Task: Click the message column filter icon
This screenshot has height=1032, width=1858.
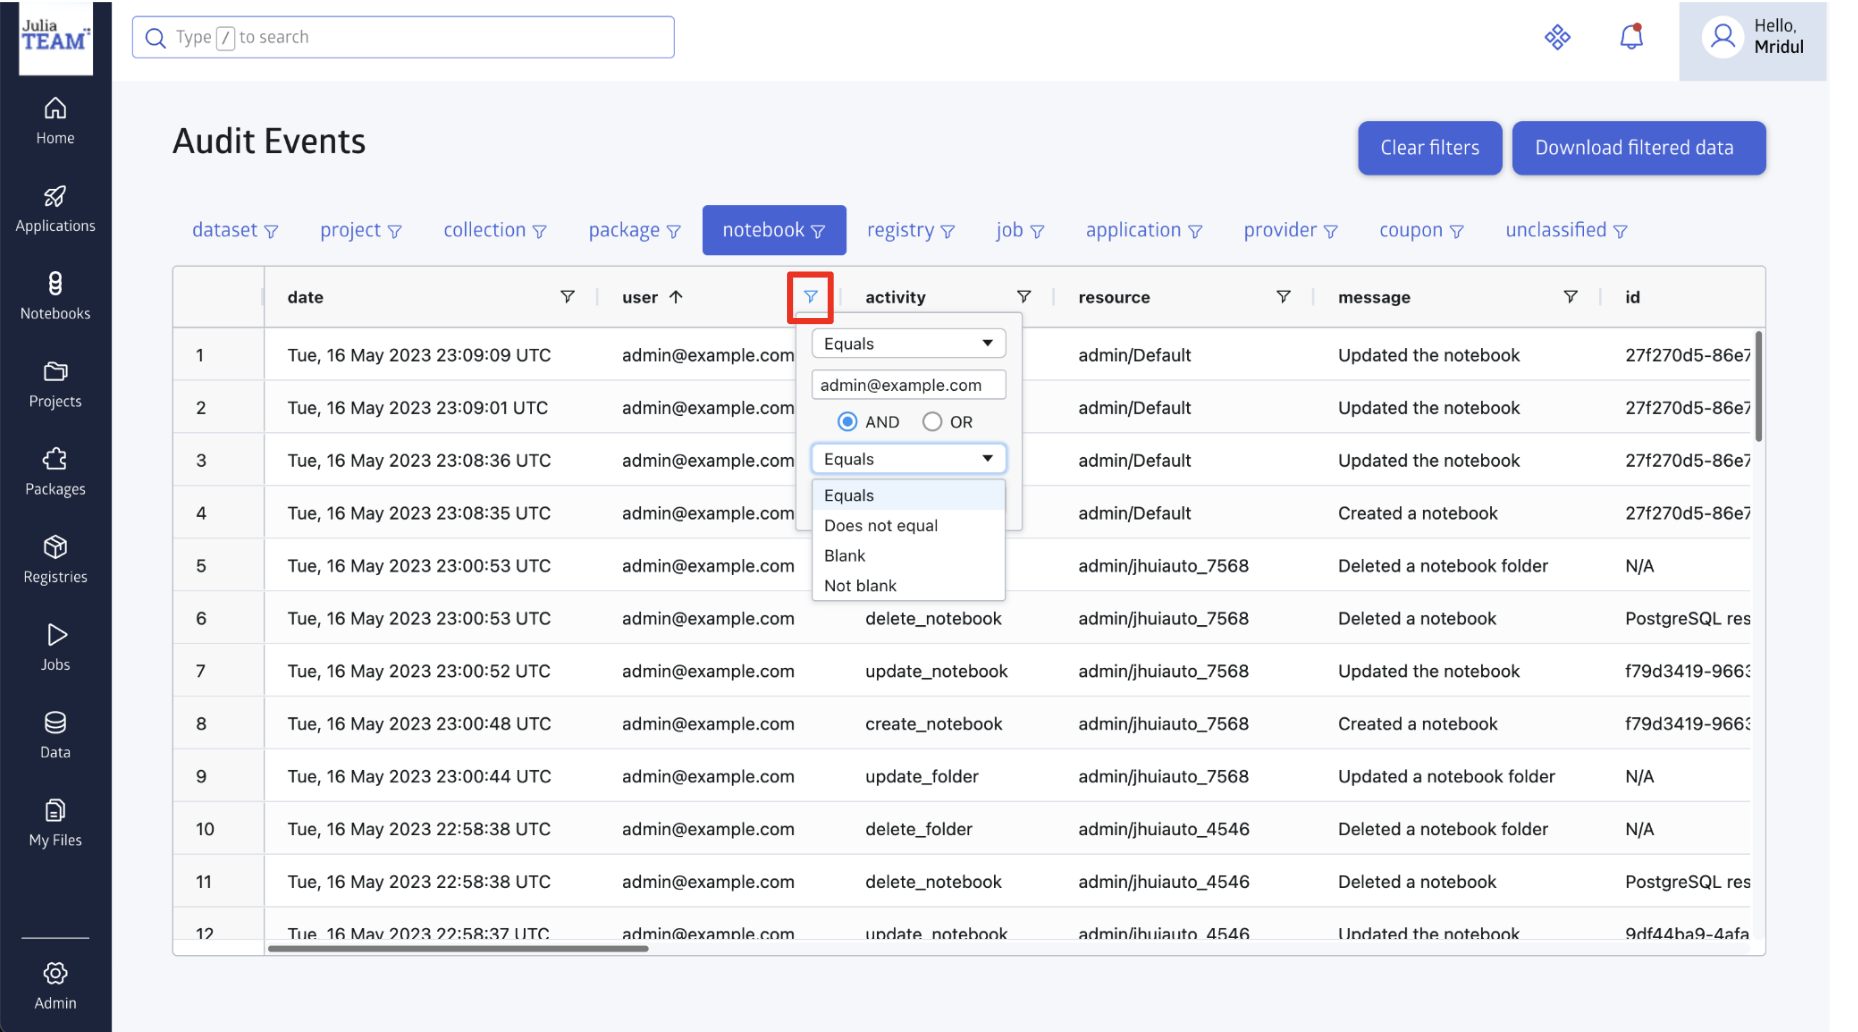Action: click(x=1570, y=297)
